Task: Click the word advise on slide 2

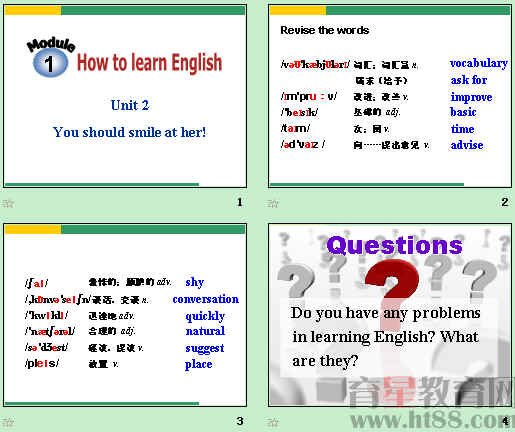Action: 467,145
